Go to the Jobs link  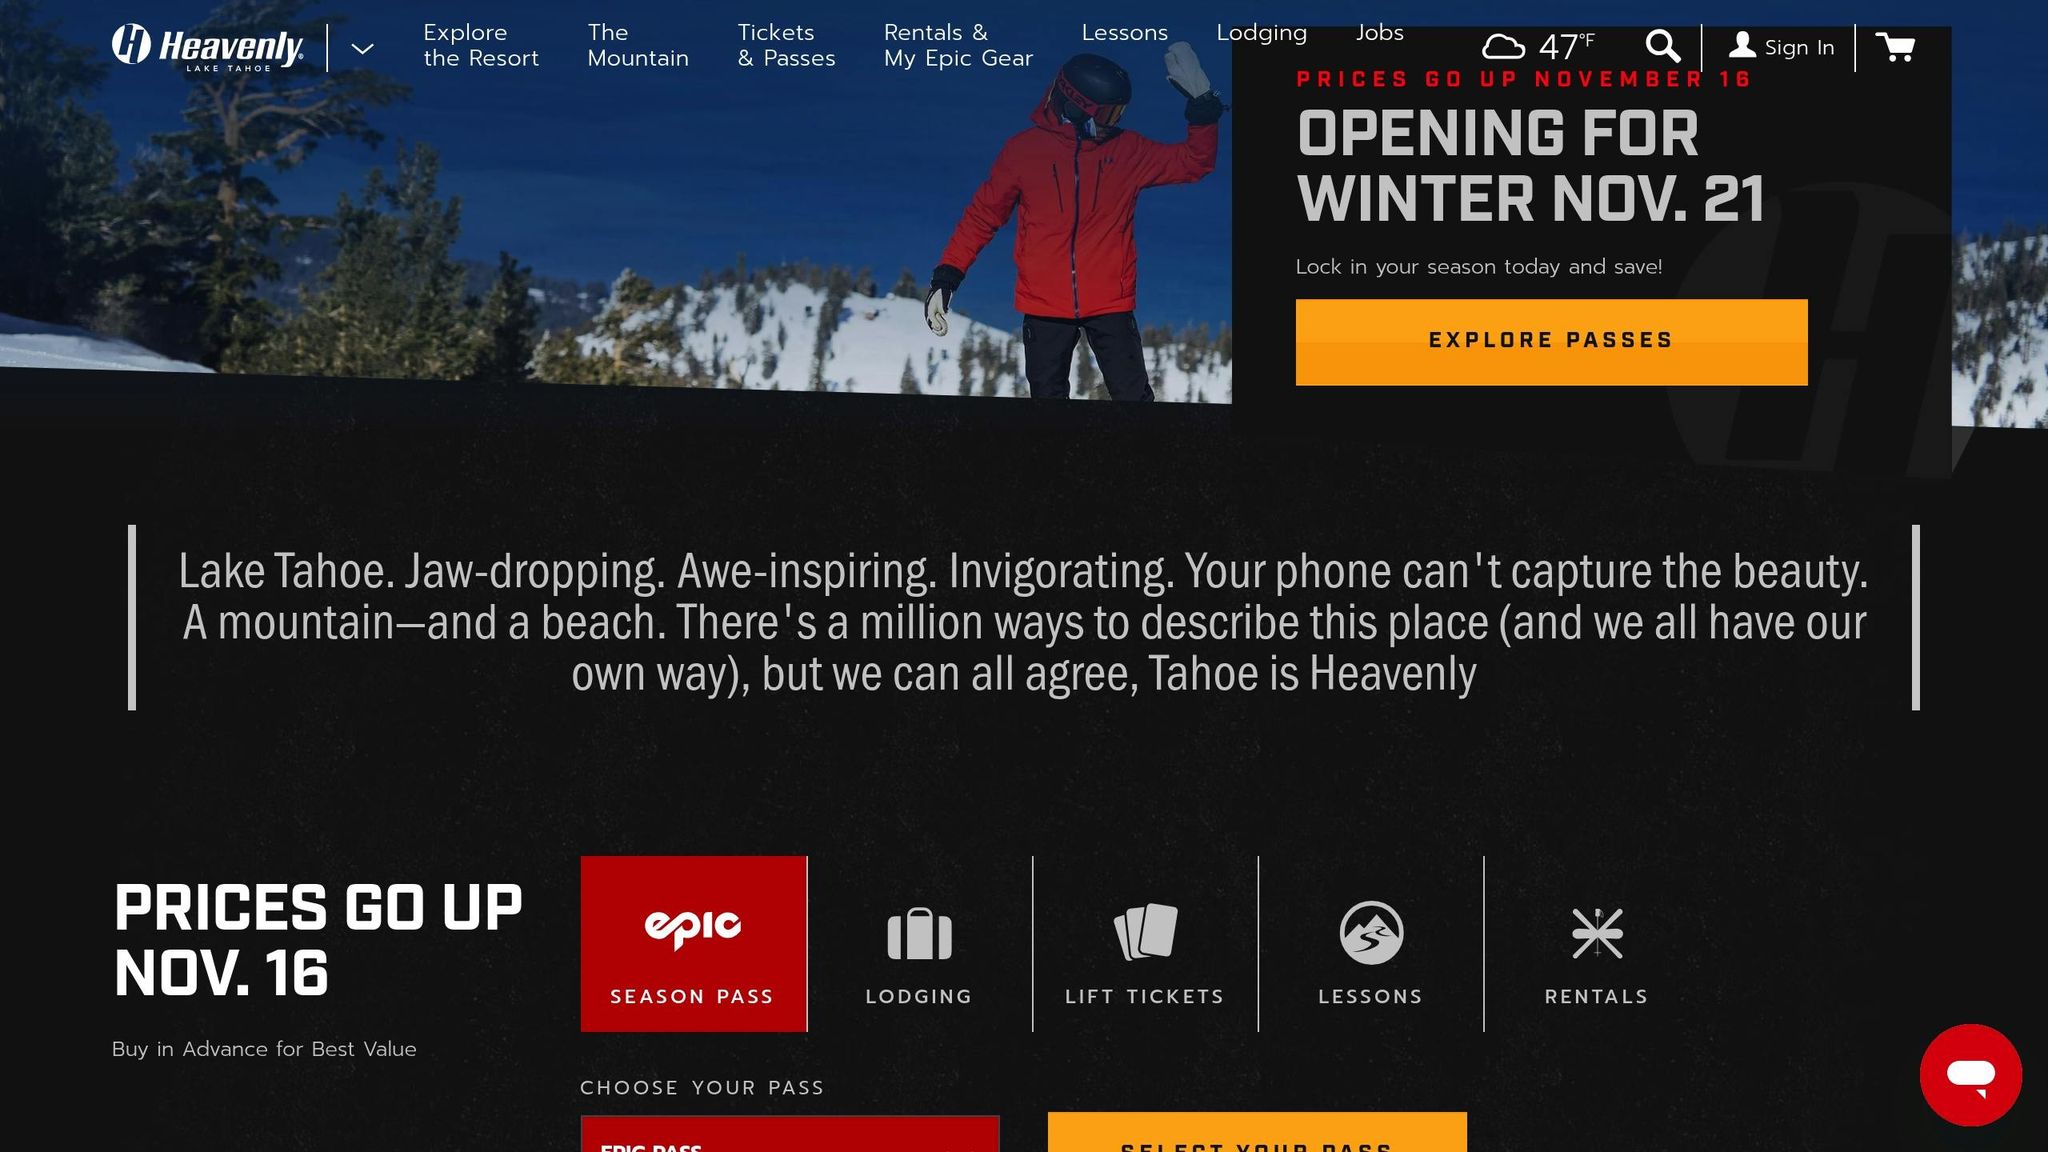[x=1379, y=33]
